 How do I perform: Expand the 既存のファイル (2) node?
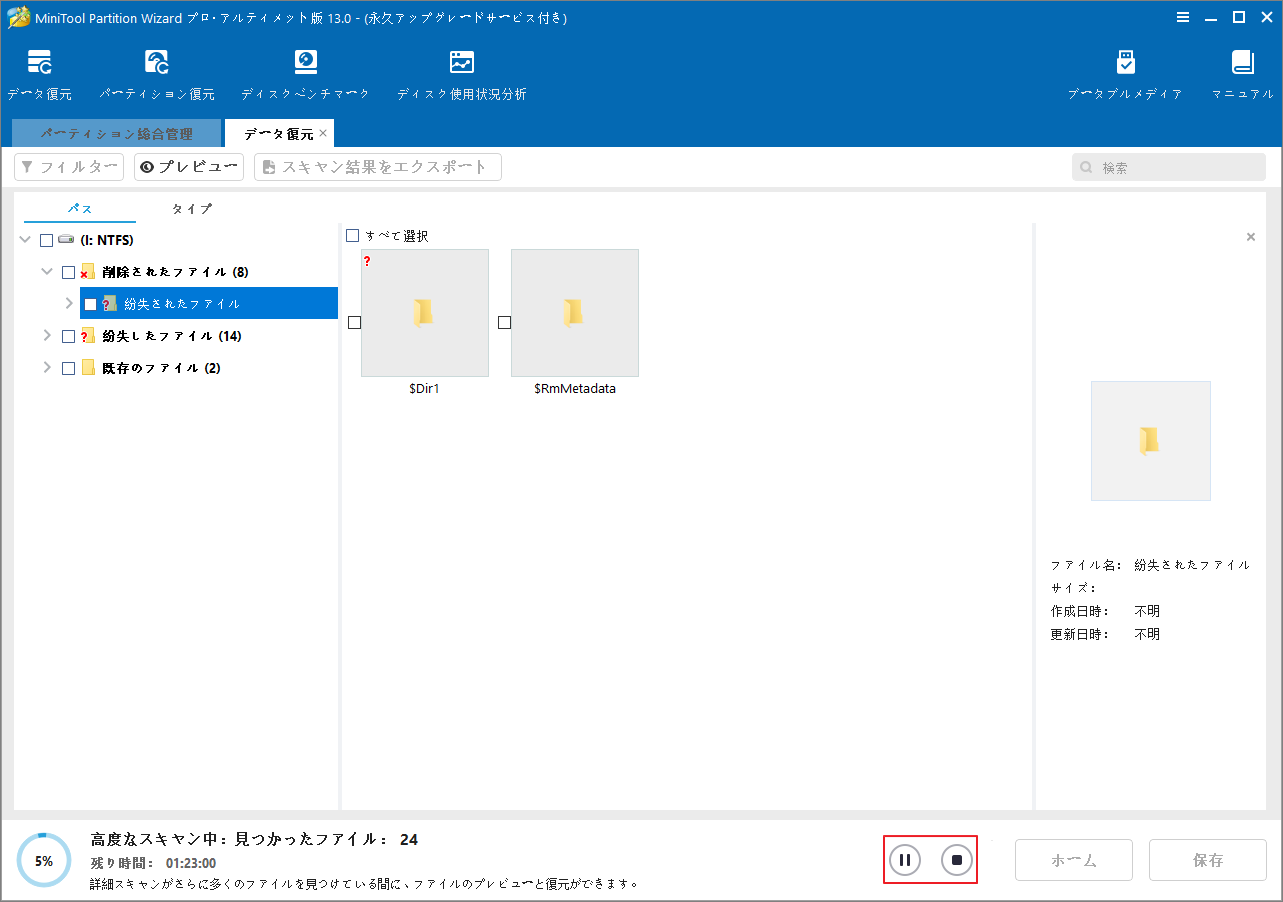coord(46,367)
